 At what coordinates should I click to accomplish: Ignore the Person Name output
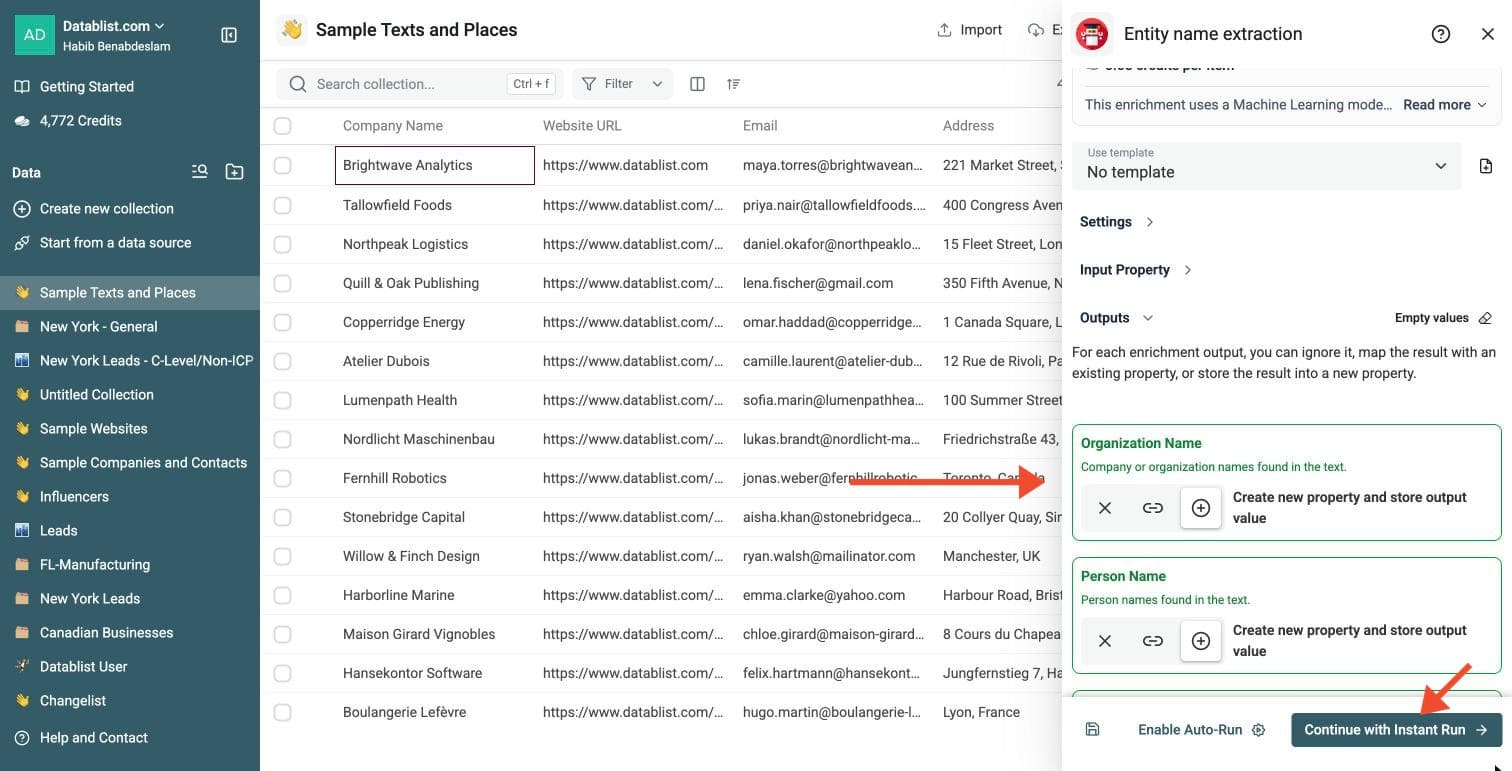click(x=1105, y=641)
